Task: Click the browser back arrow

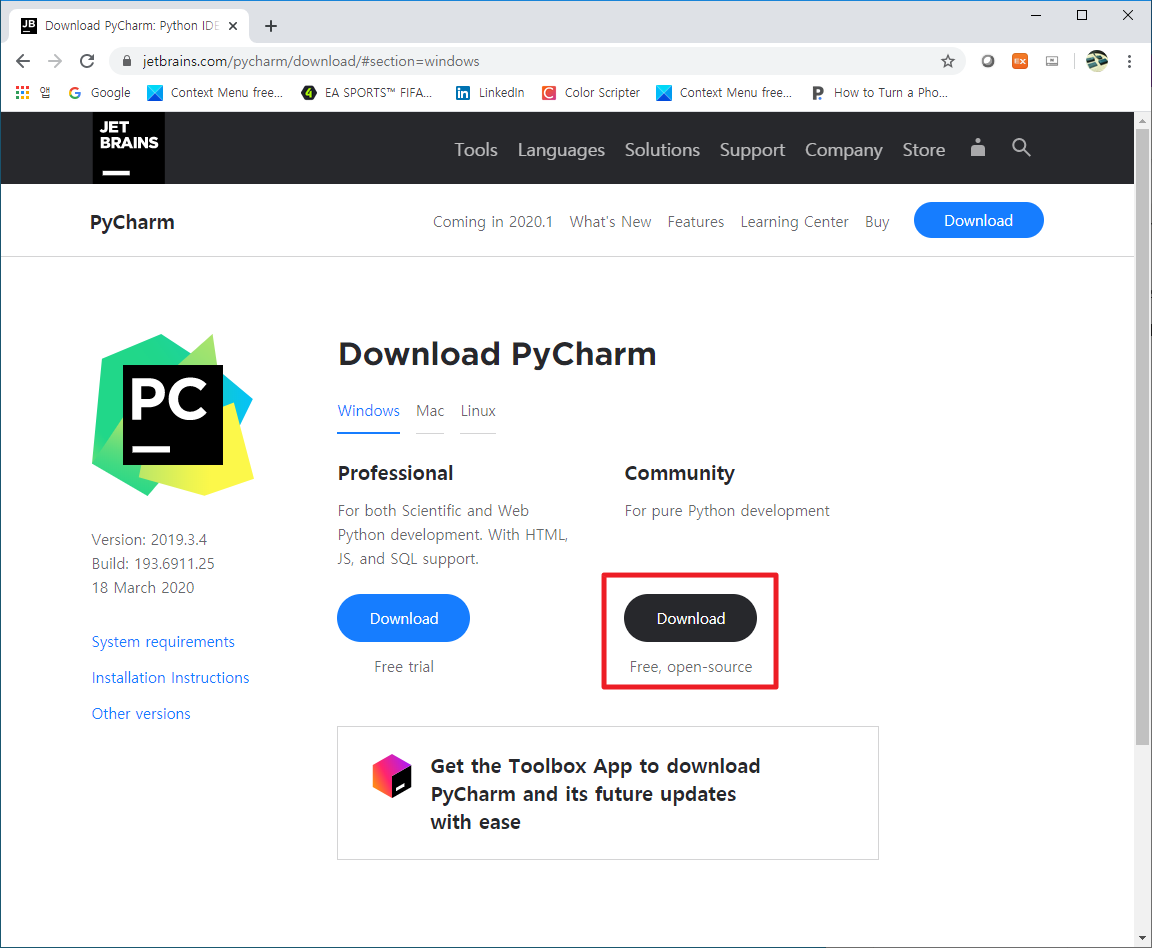Action: point(23,61)
